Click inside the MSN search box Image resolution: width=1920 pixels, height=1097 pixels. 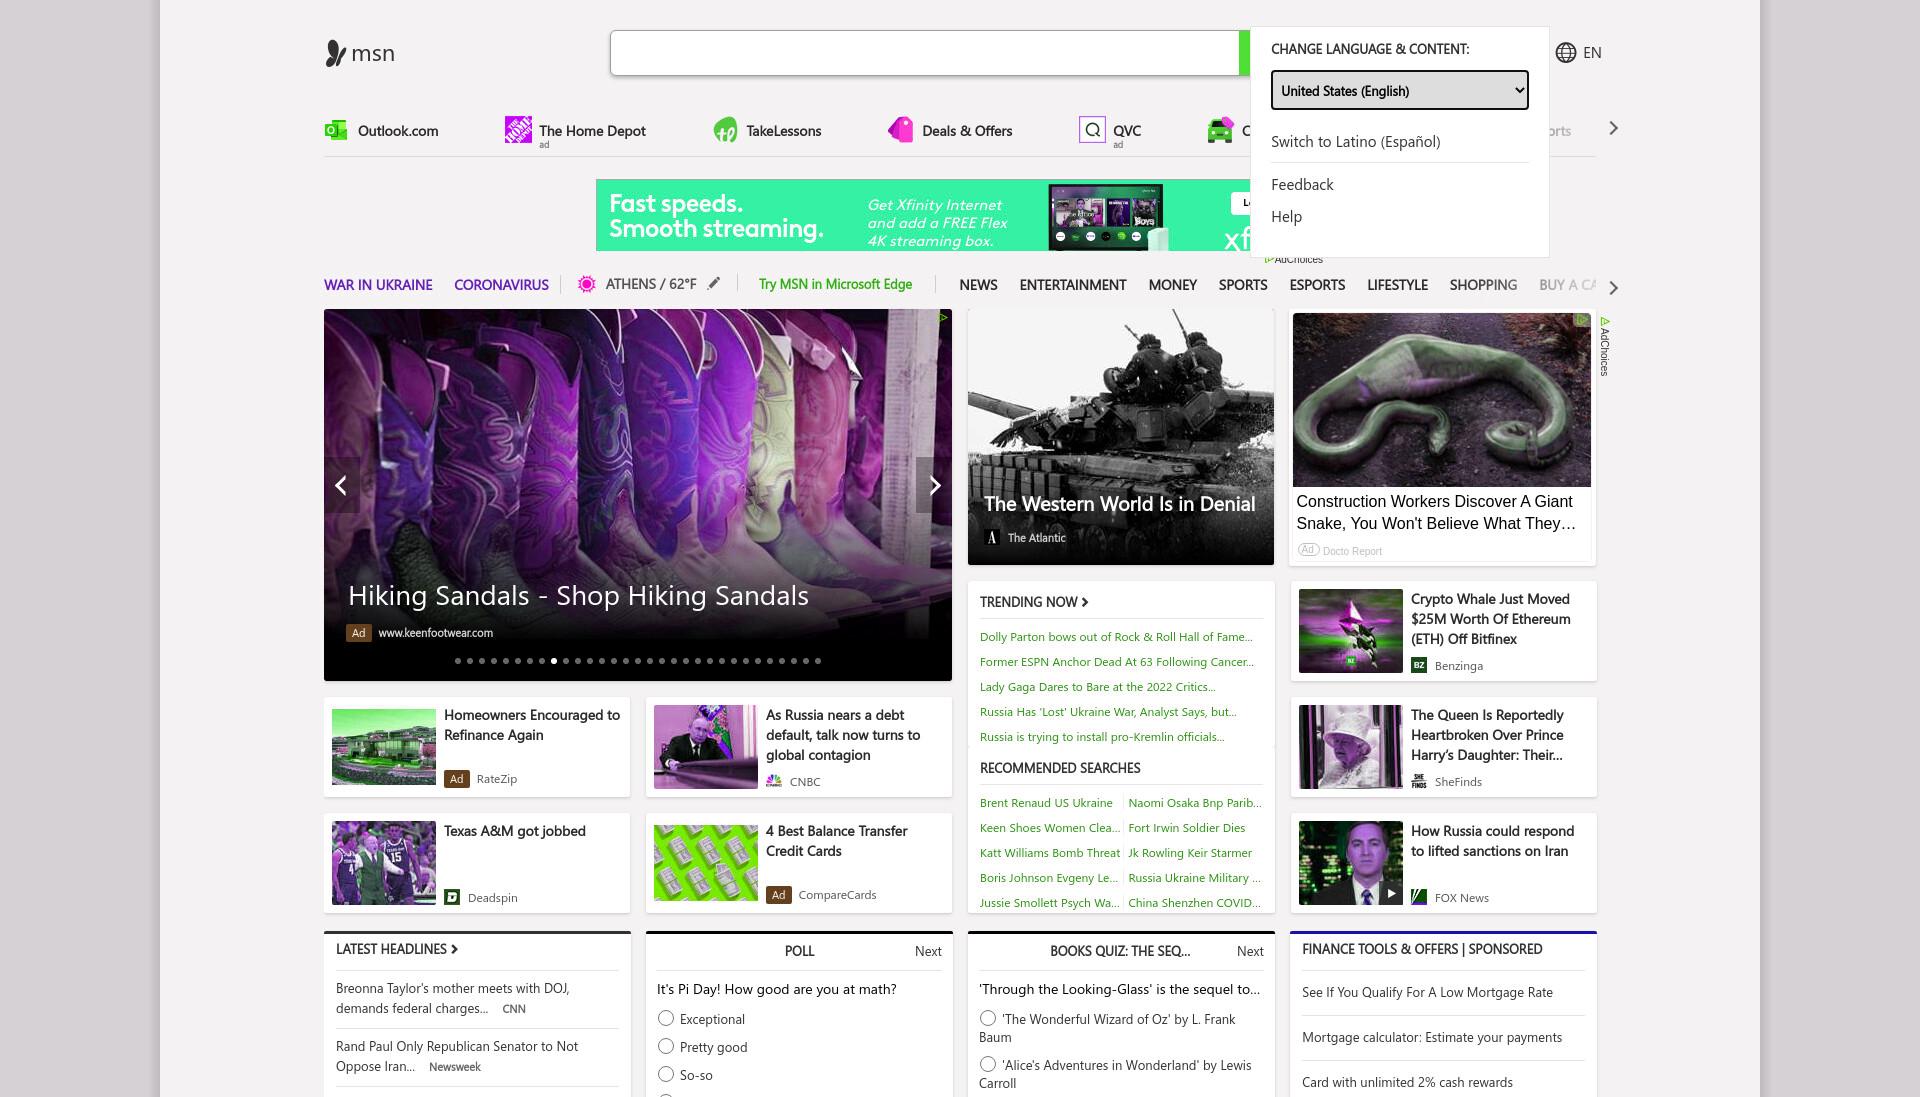click(925, 53)
